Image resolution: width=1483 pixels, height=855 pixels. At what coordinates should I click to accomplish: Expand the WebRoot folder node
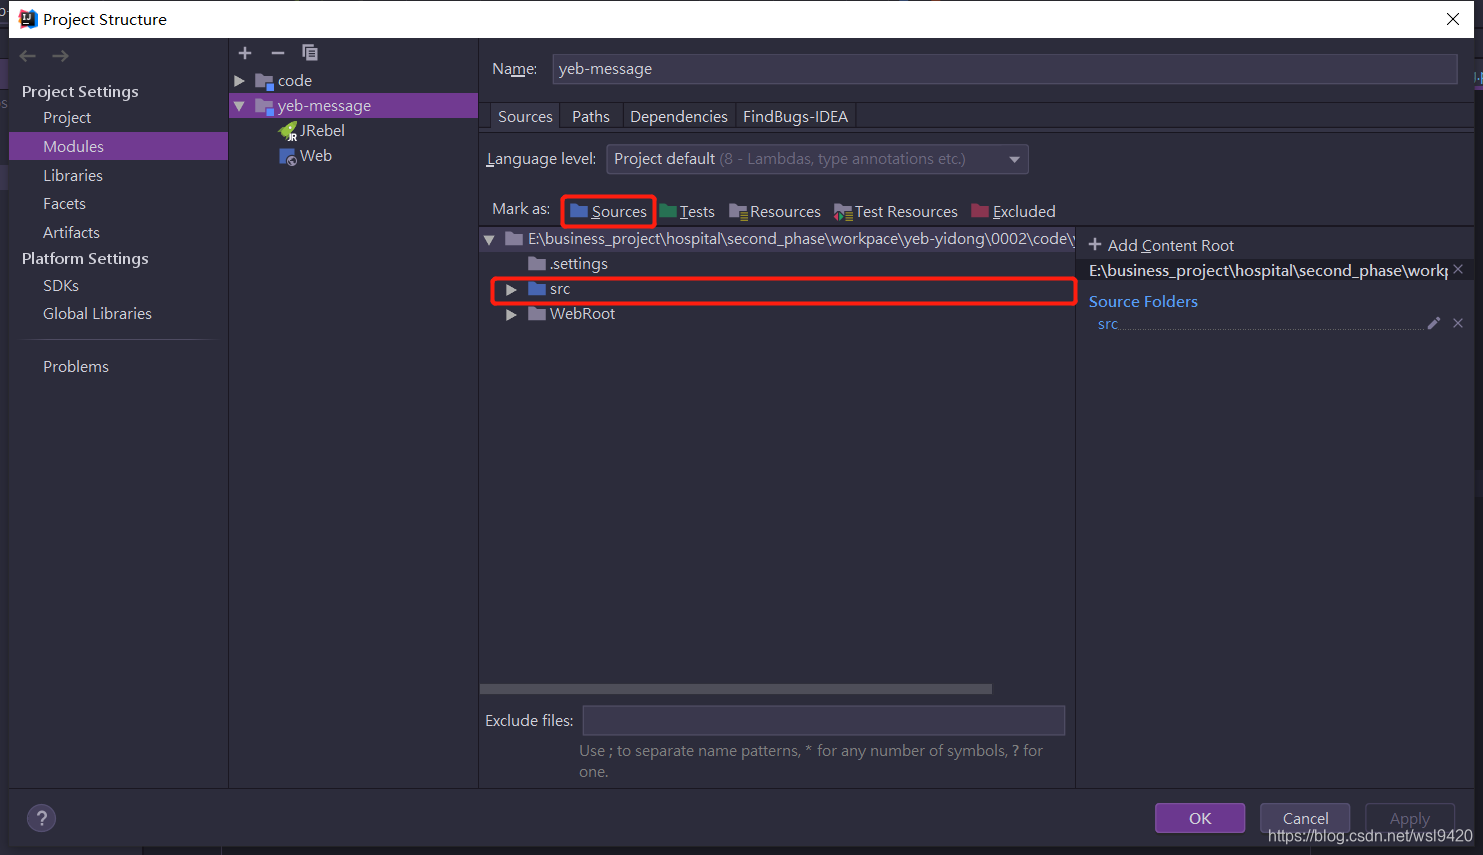coord(511,314)
